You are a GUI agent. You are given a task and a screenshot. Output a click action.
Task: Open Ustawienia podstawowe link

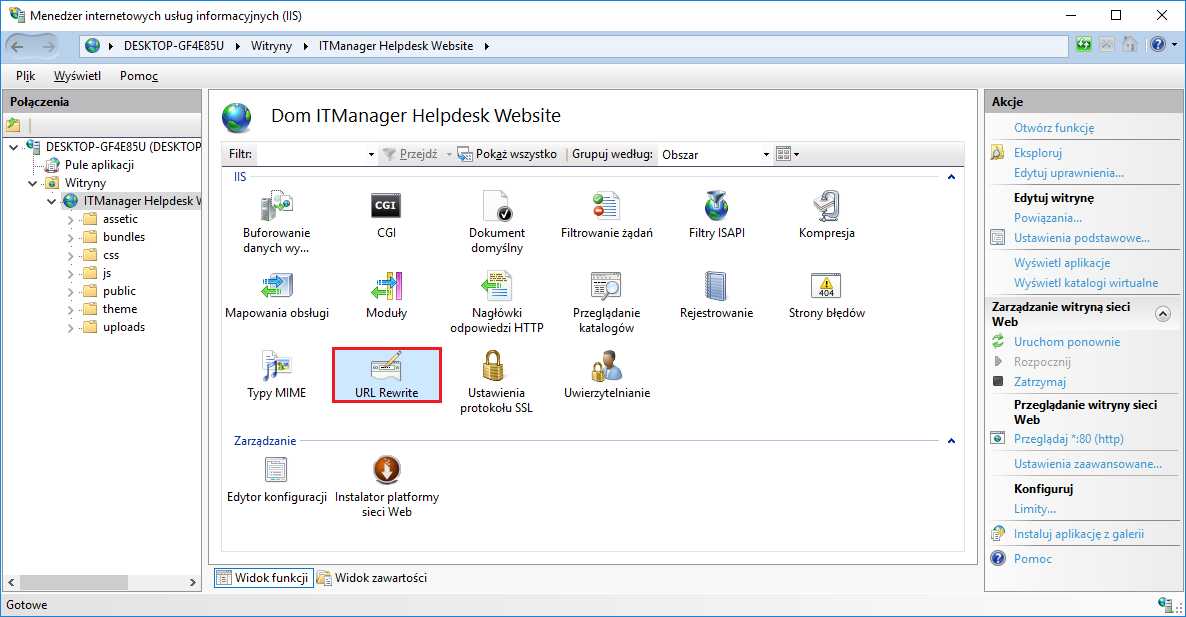coord(1082,238)
